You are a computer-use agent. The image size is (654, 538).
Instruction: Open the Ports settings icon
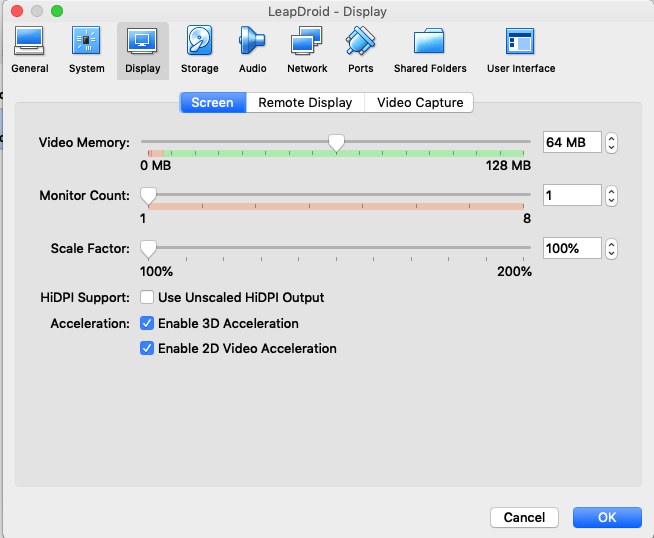pyautogui.click(x=360, y=49)
